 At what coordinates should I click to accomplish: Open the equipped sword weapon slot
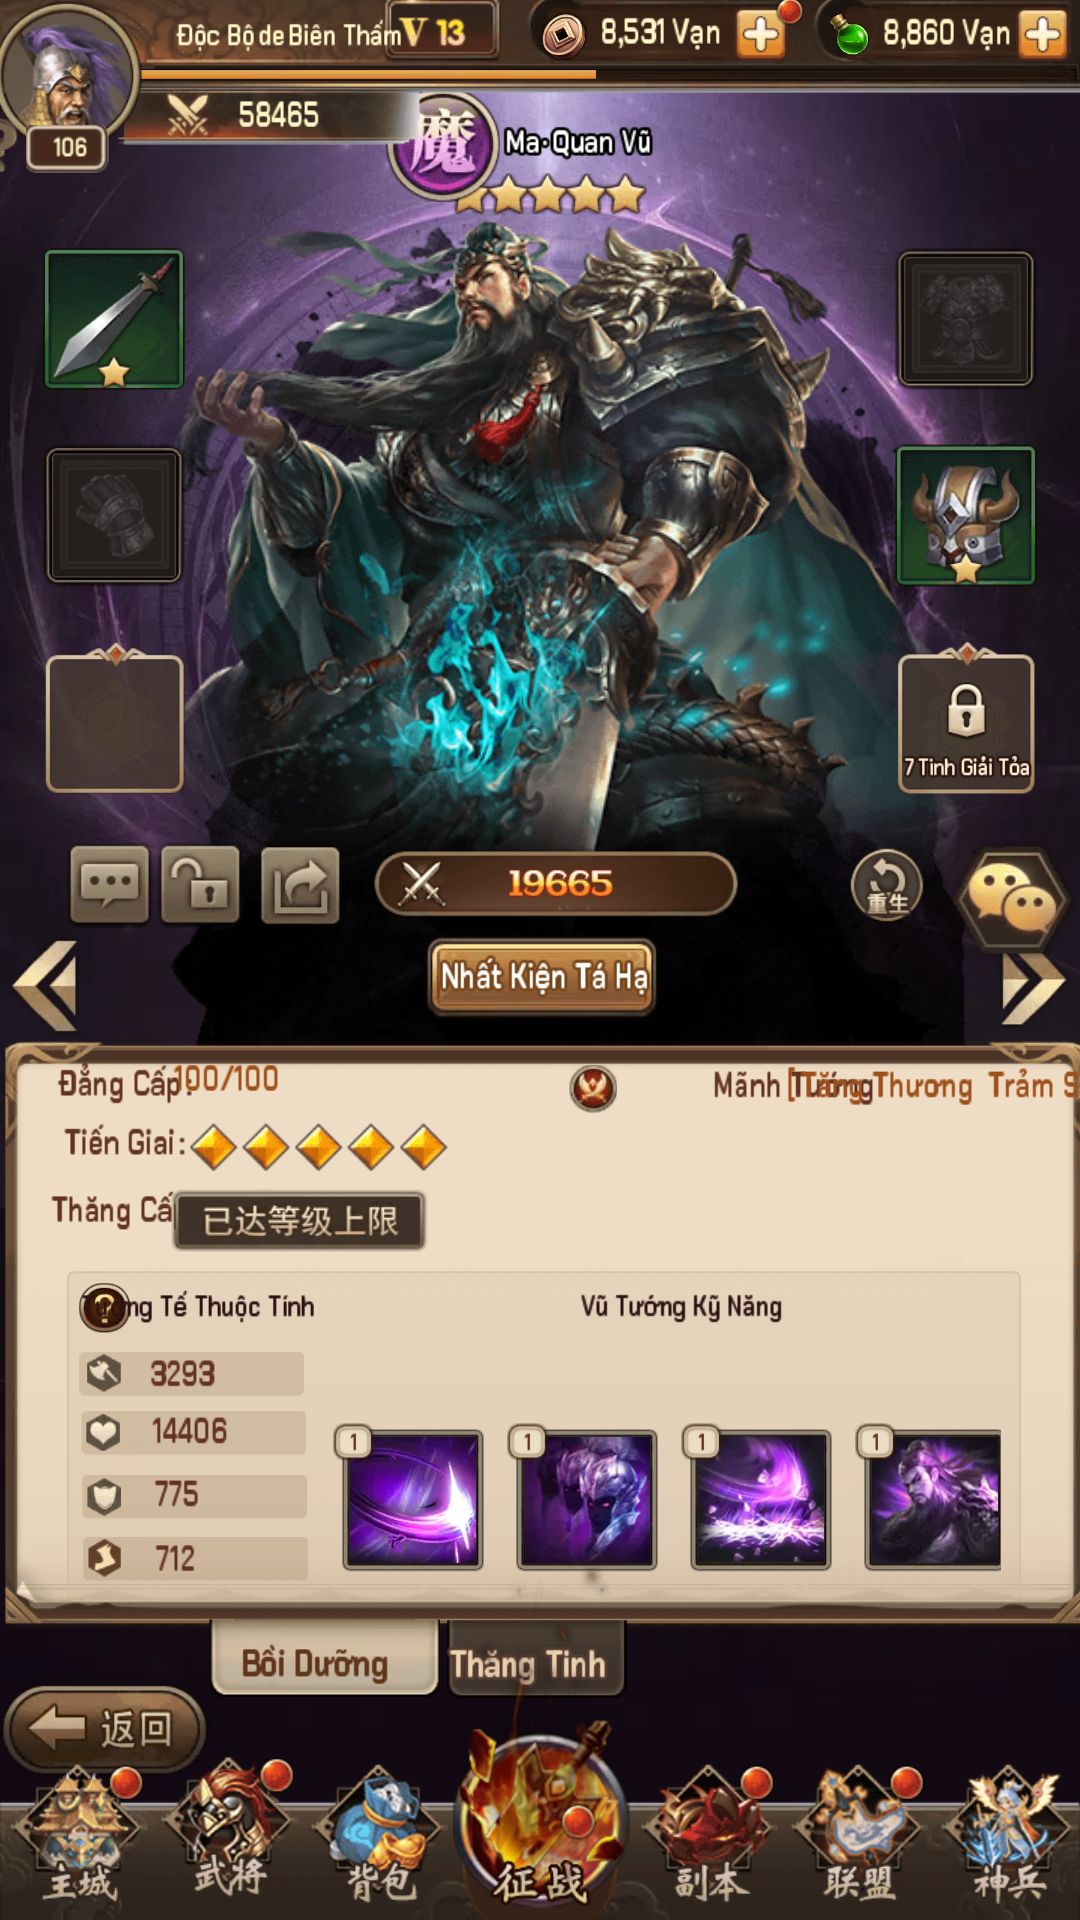pos(114,319)
